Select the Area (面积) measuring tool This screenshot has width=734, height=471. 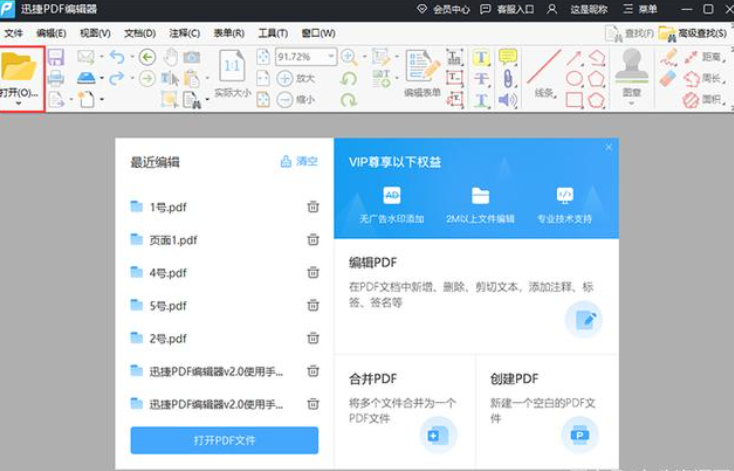pyautogui.click(x=703, y=100)
